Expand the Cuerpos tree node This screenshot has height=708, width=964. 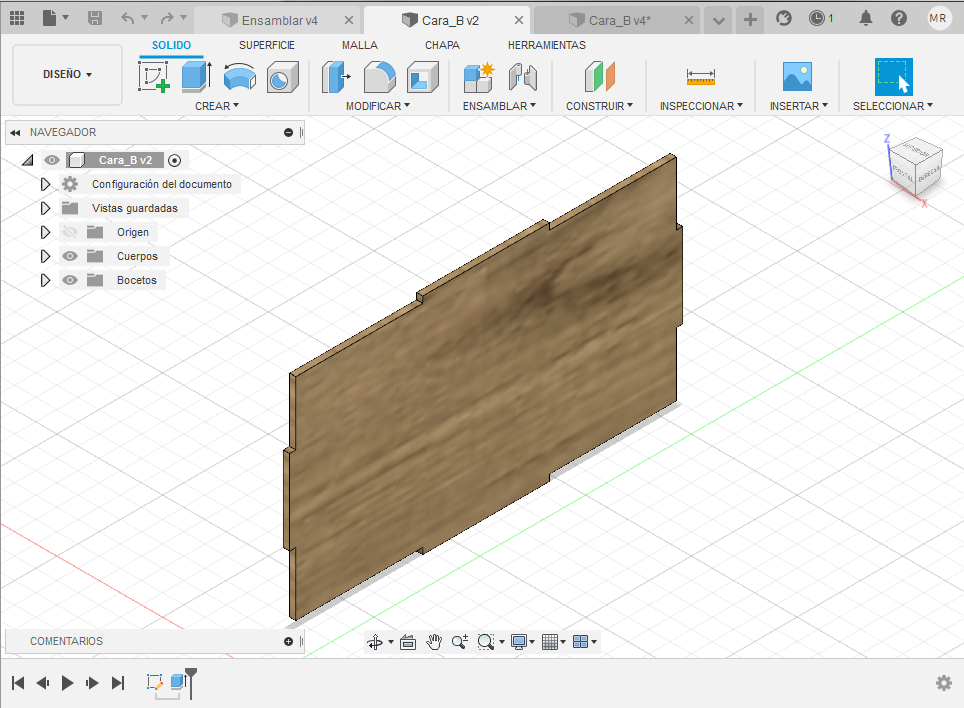pos(45,256)
